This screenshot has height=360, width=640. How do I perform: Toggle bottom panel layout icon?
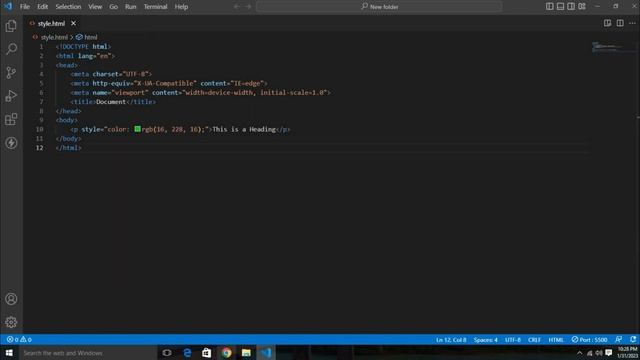(560, 7)
